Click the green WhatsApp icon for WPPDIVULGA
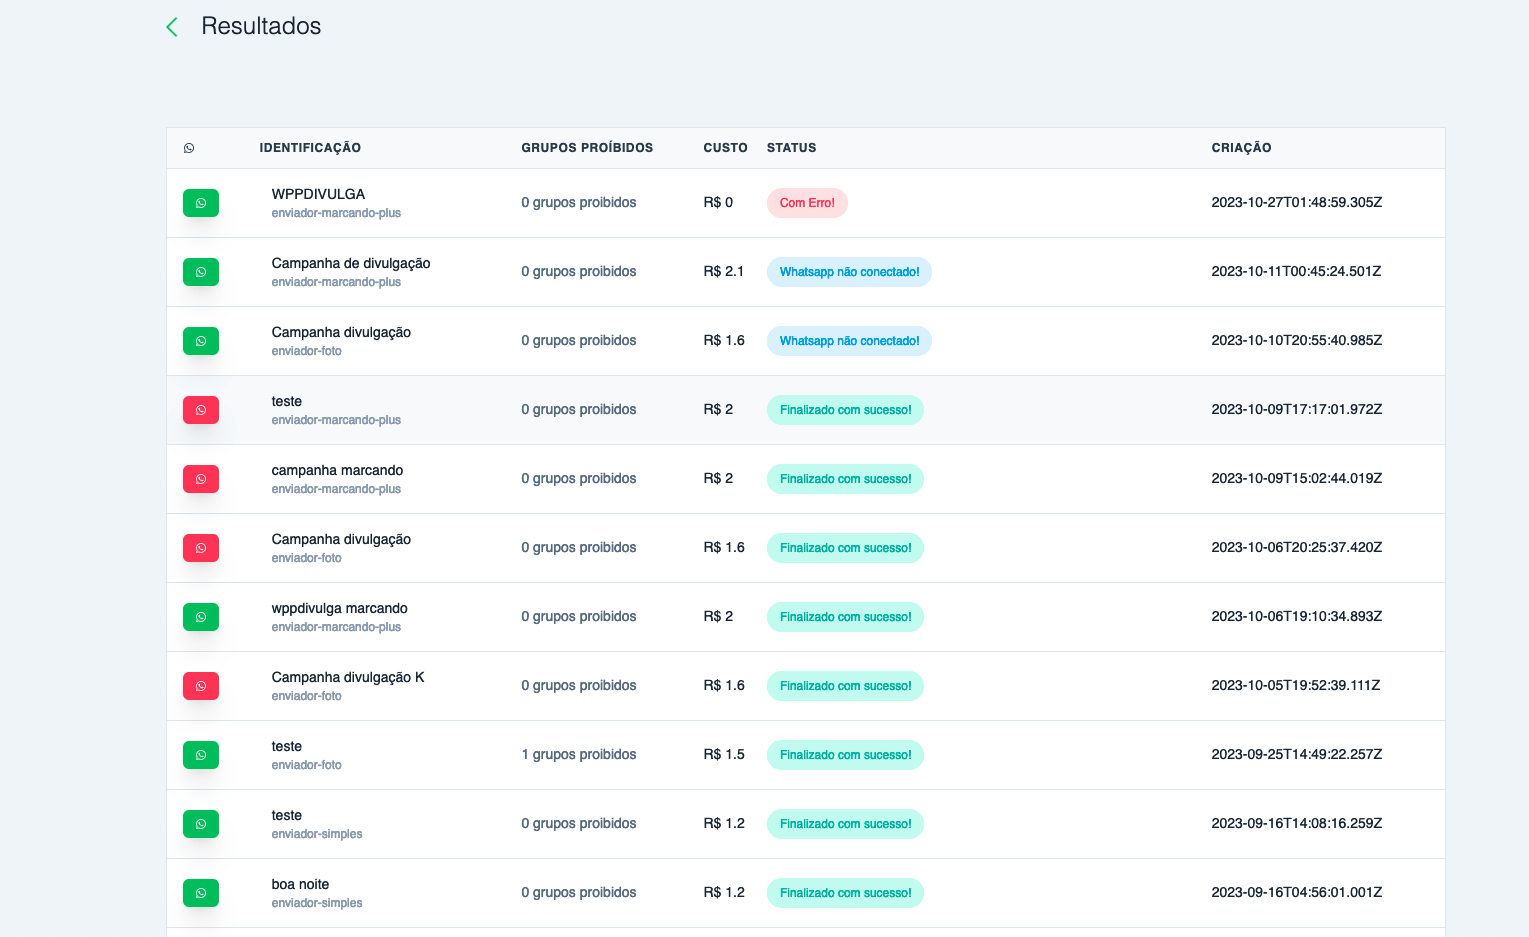Image resolution: width=1529 pixels, height=937 pixels. tap(201, 203)
